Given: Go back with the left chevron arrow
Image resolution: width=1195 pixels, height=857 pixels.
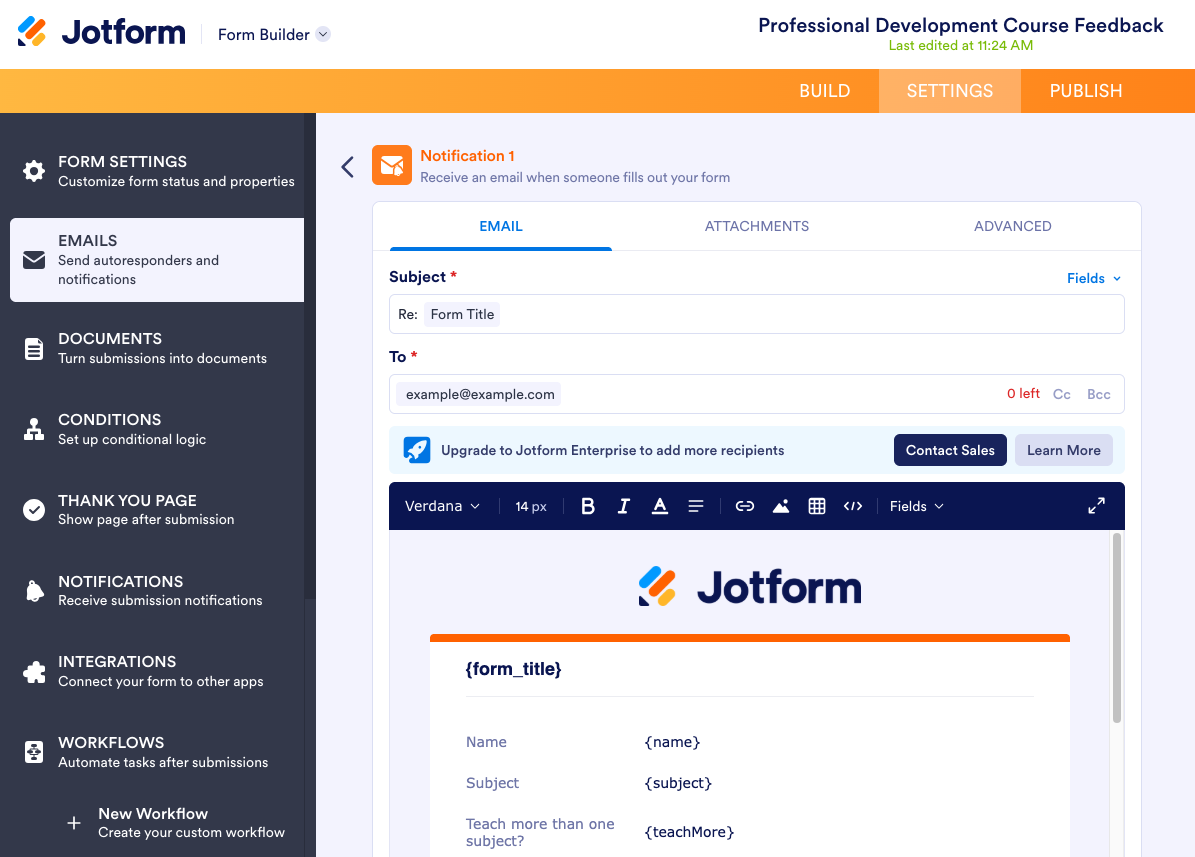Looking at the screenshot, I should 348,167.
